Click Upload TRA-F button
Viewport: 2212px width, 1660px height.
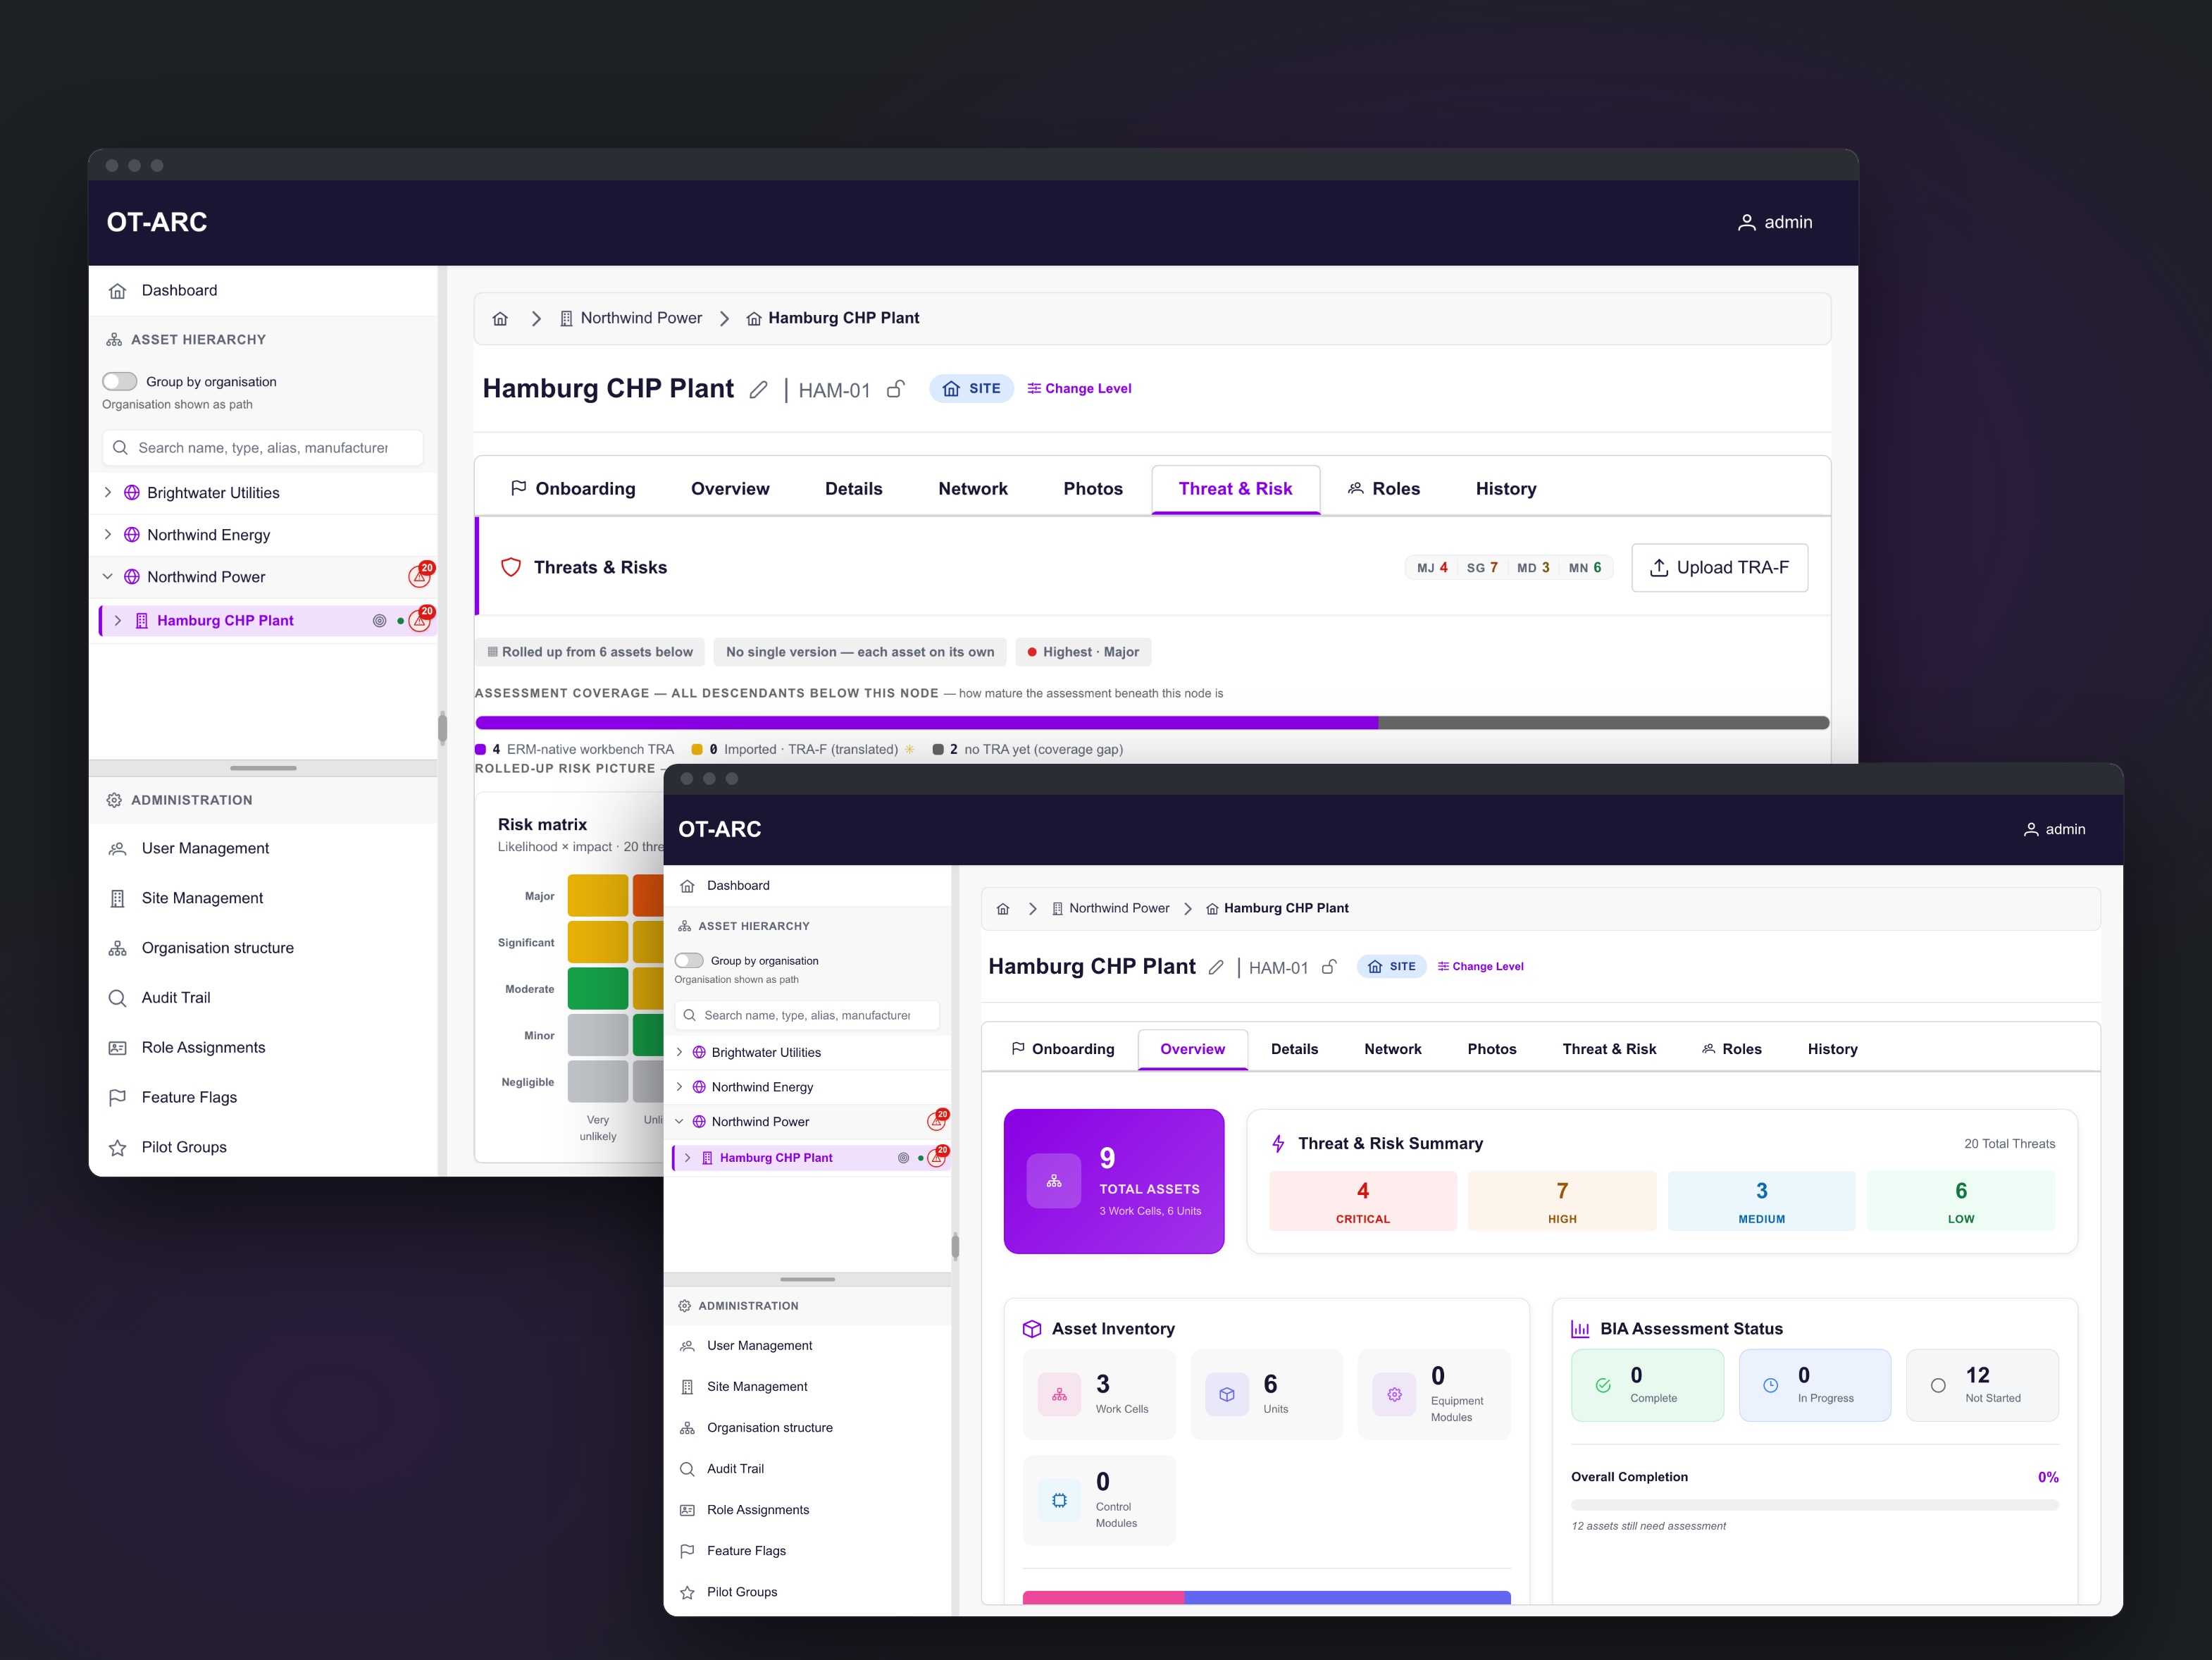(1719, 567)
